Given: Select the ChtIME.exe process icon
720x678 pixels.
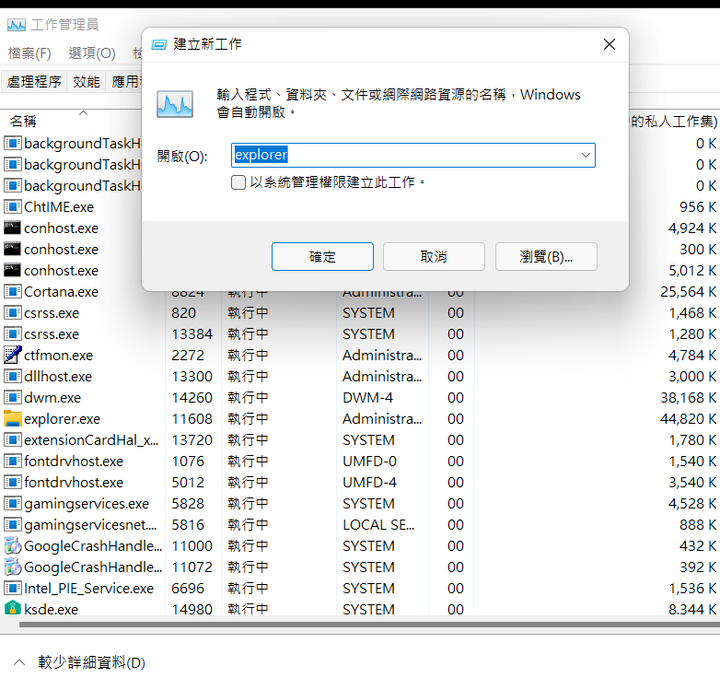Looking at the screenshot, I should point(12,207).
